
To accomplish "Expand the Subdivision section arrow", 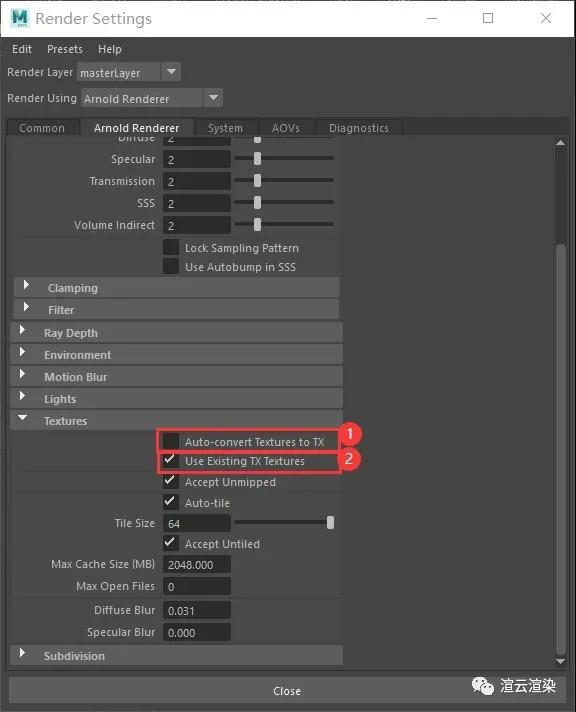I will [22, 653].
